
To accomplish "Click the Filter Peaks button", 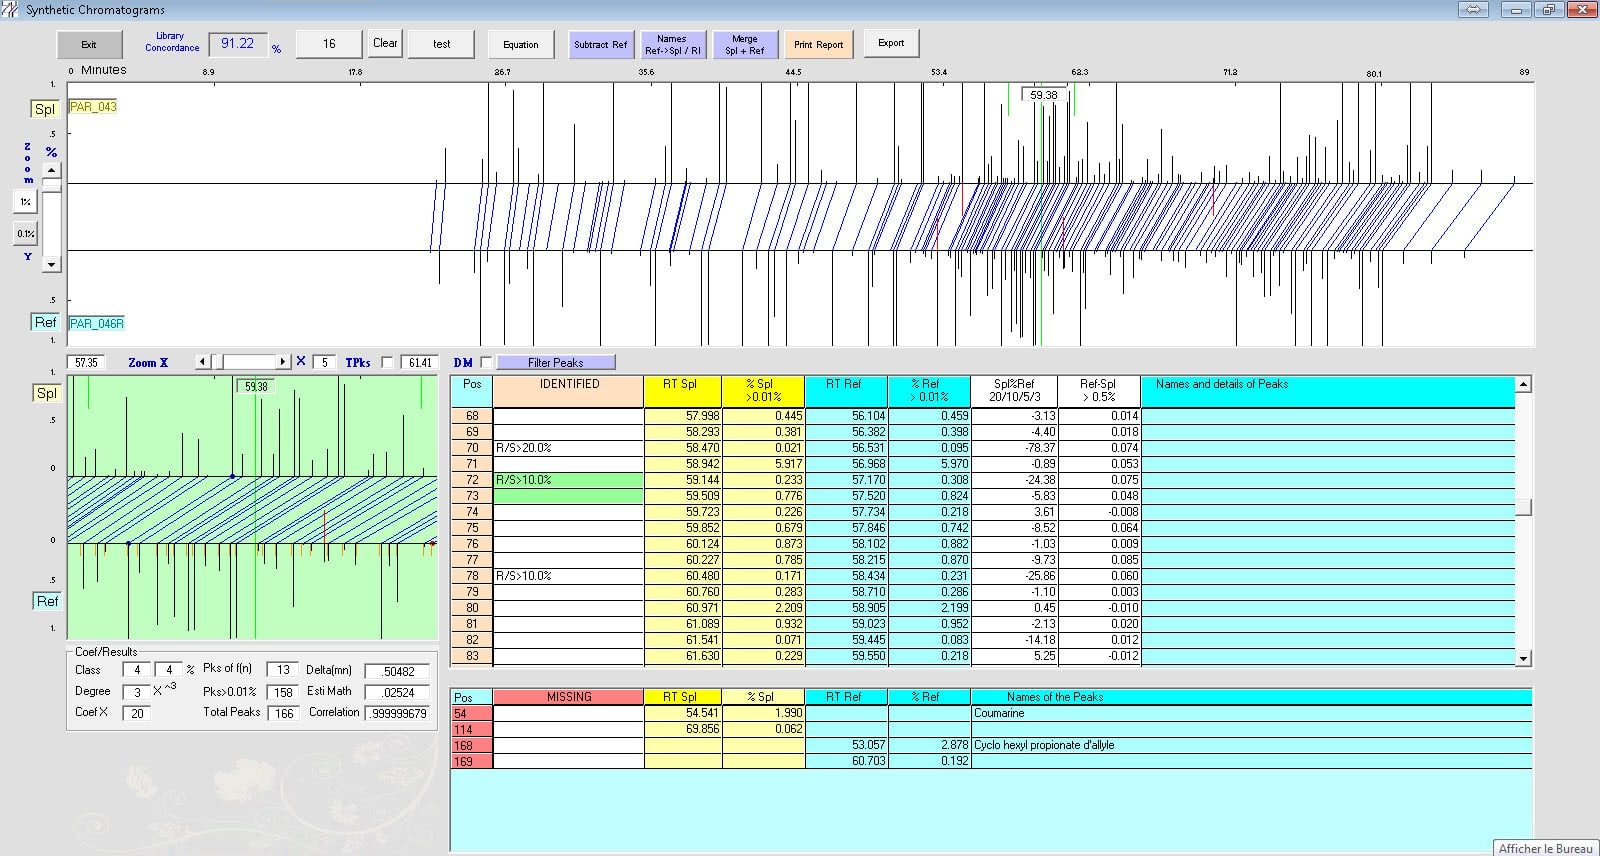I will (x=556, y=362).
